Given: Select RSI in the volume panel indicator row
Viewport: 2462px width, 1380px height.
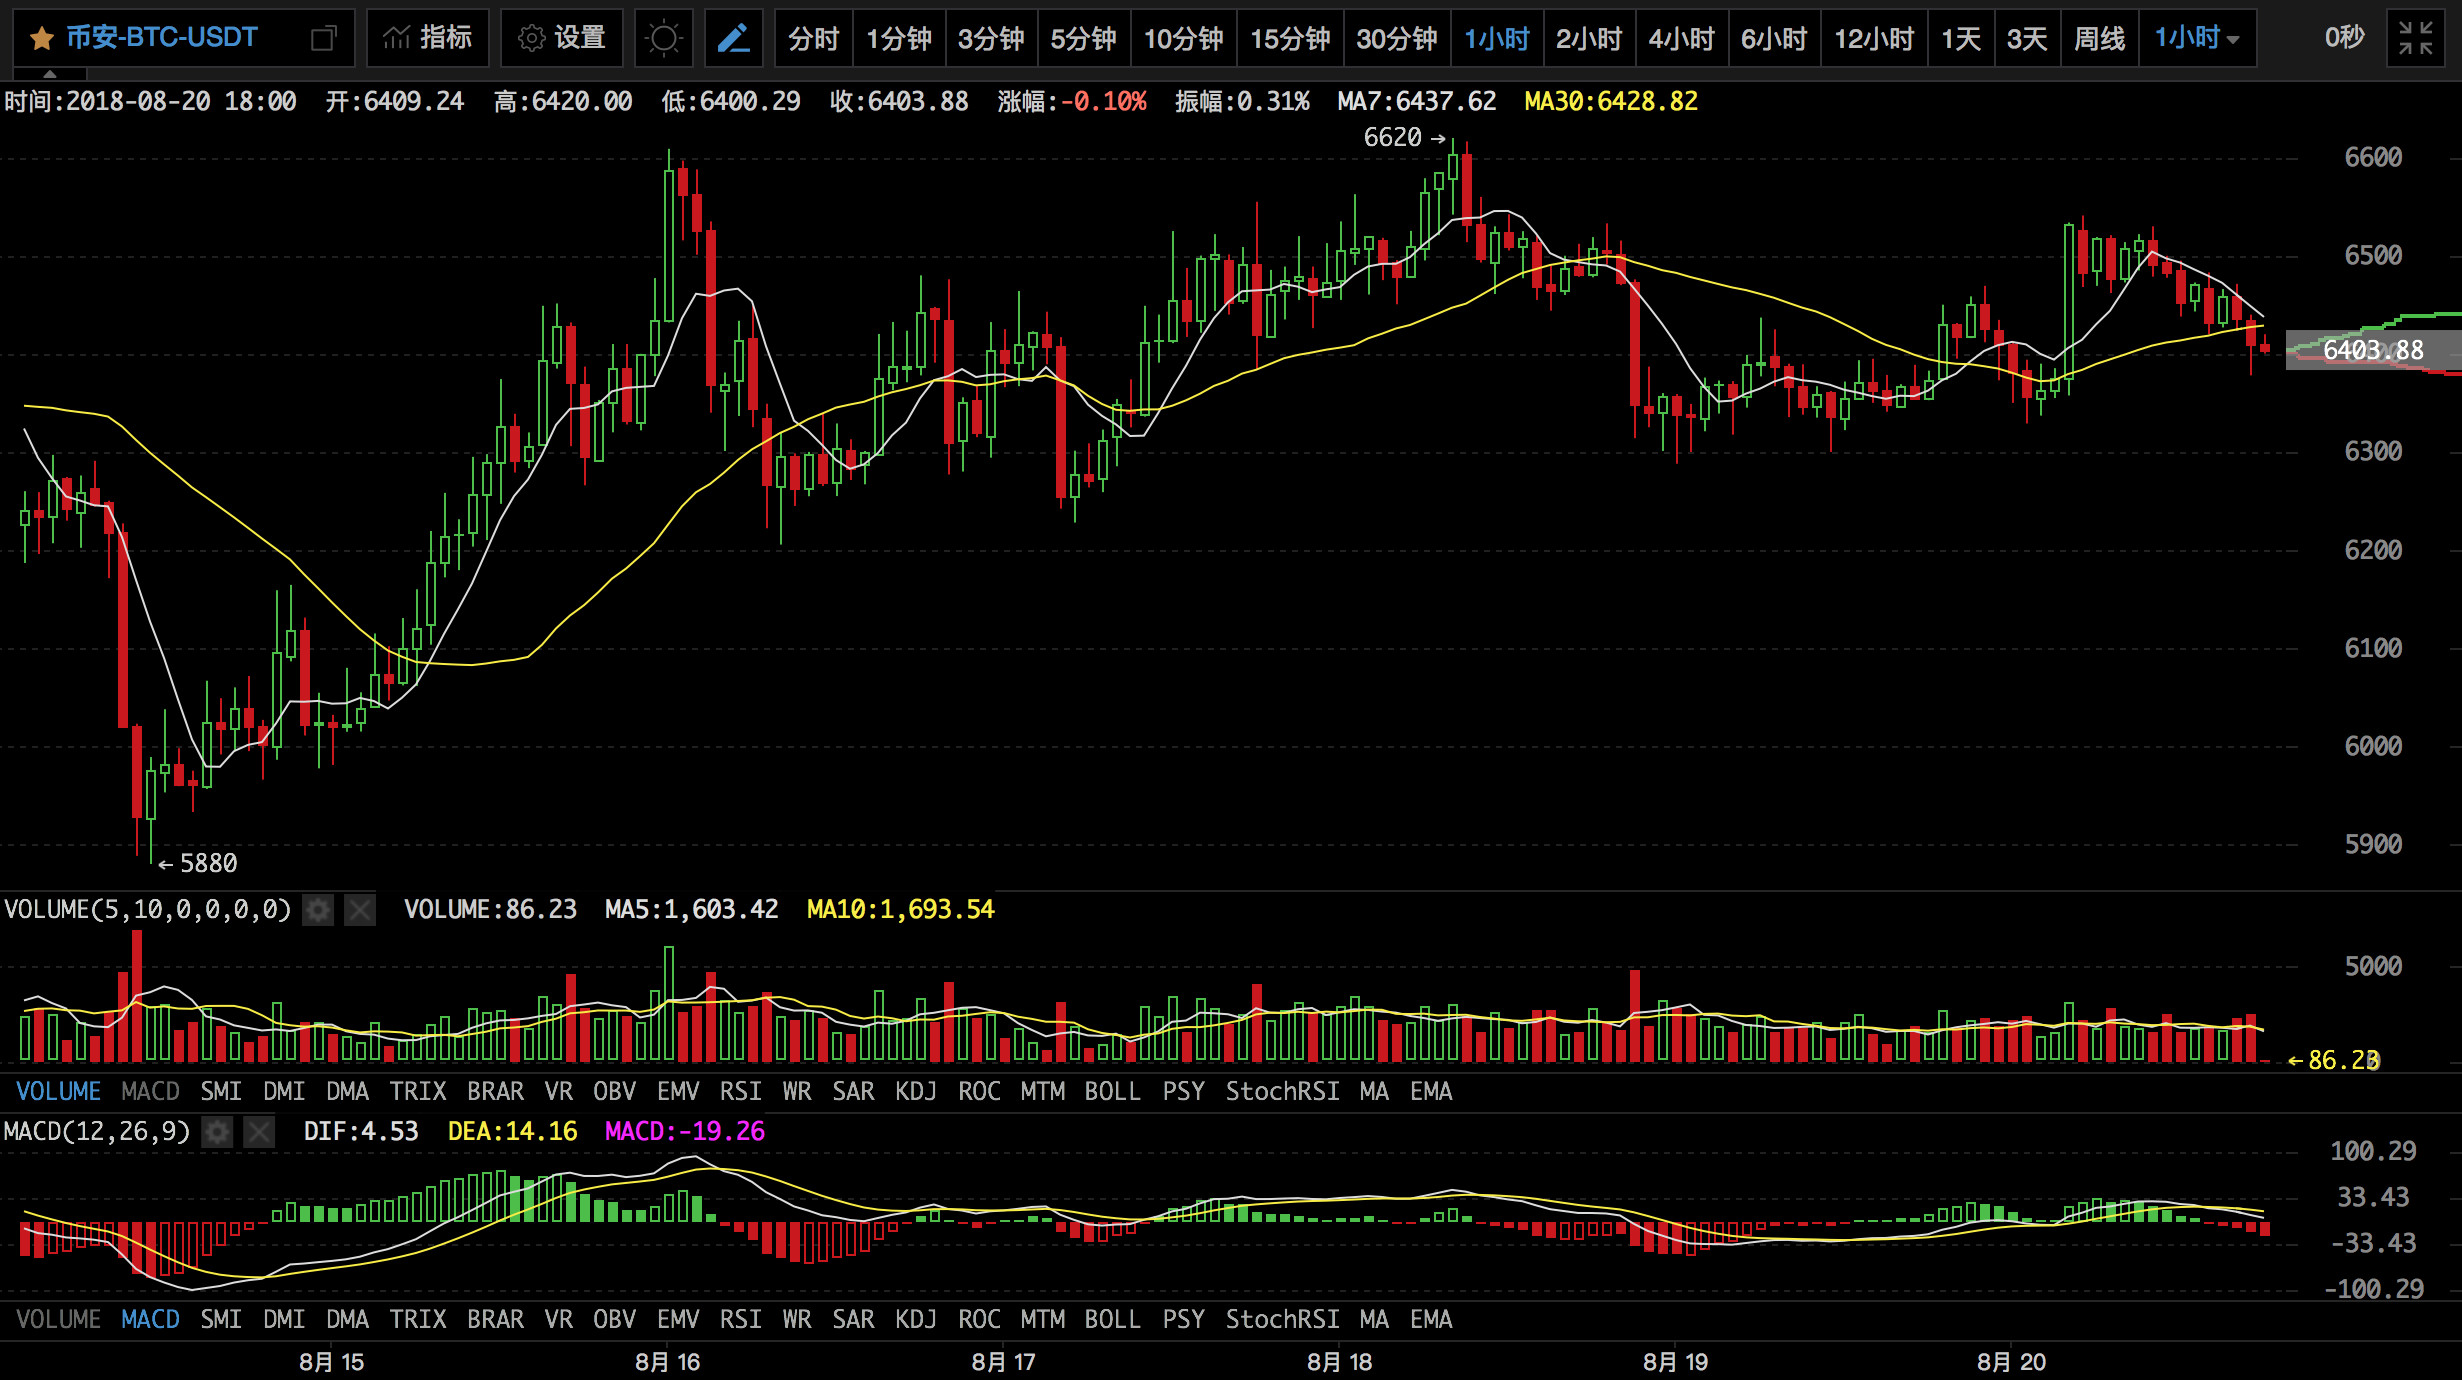Looking at the screenshot, I should pos(741,1091).
